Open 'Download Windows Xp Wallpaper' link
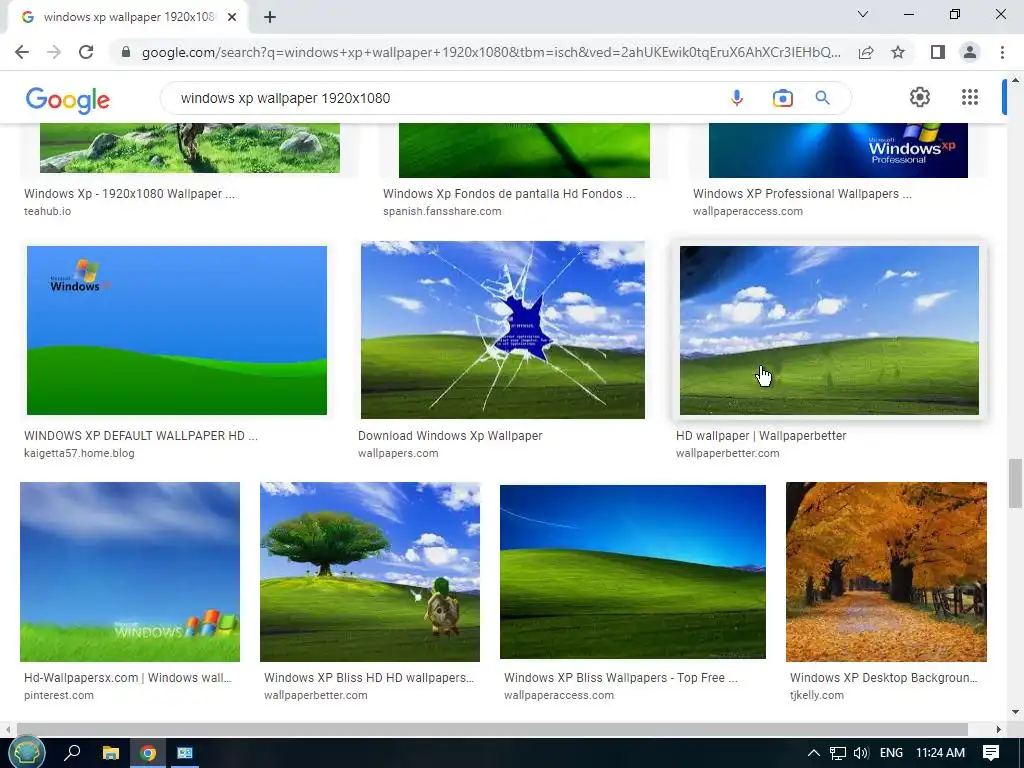Image resolution: width=1024 pixels, height=768 pixels. tap(450, 436)
